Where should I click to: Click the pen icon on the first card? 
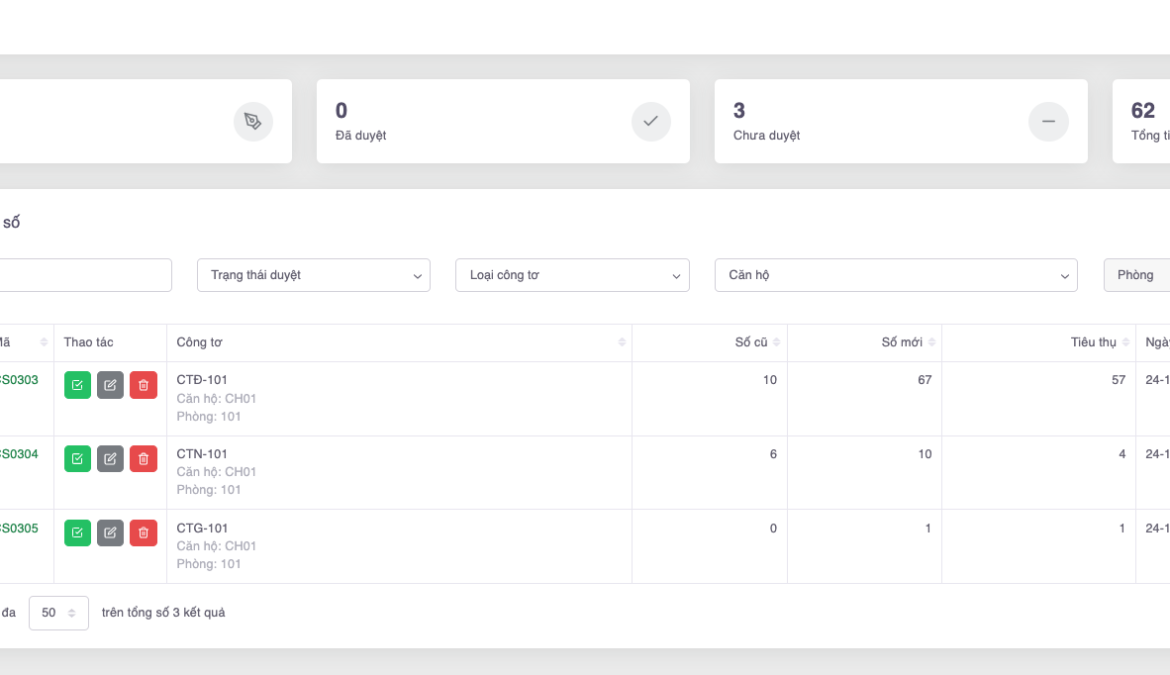pos(253,121)
